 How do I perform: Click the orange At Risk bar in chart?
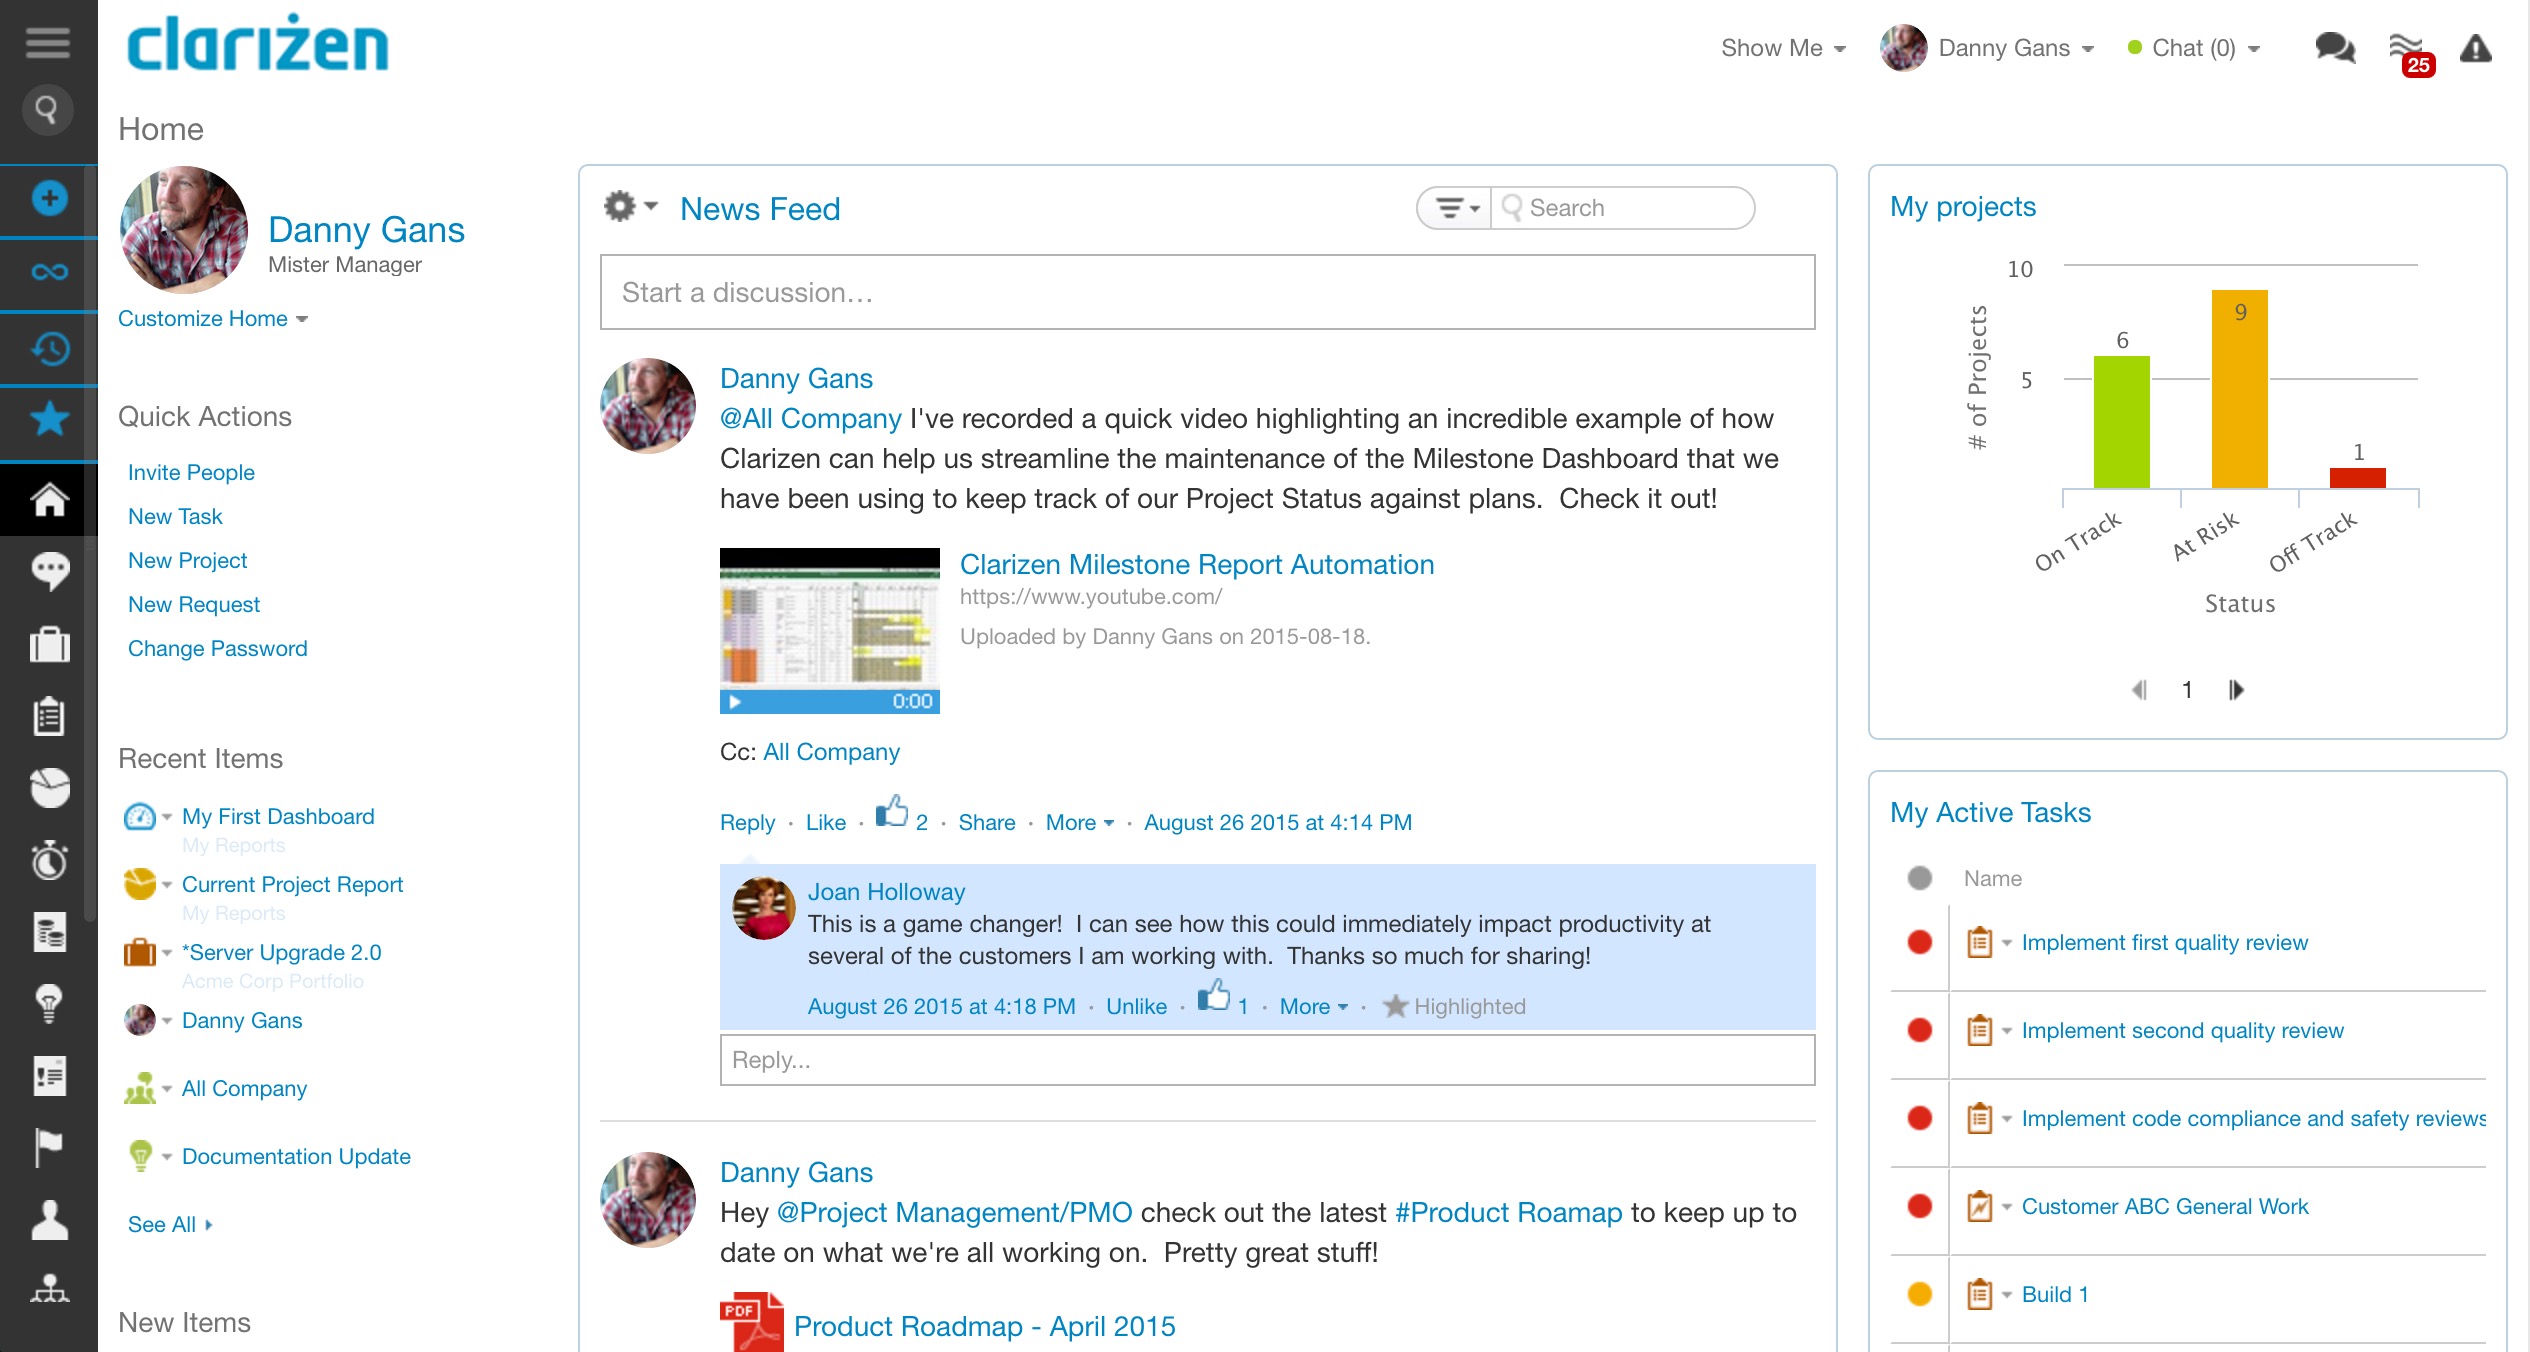point(2239,390)
